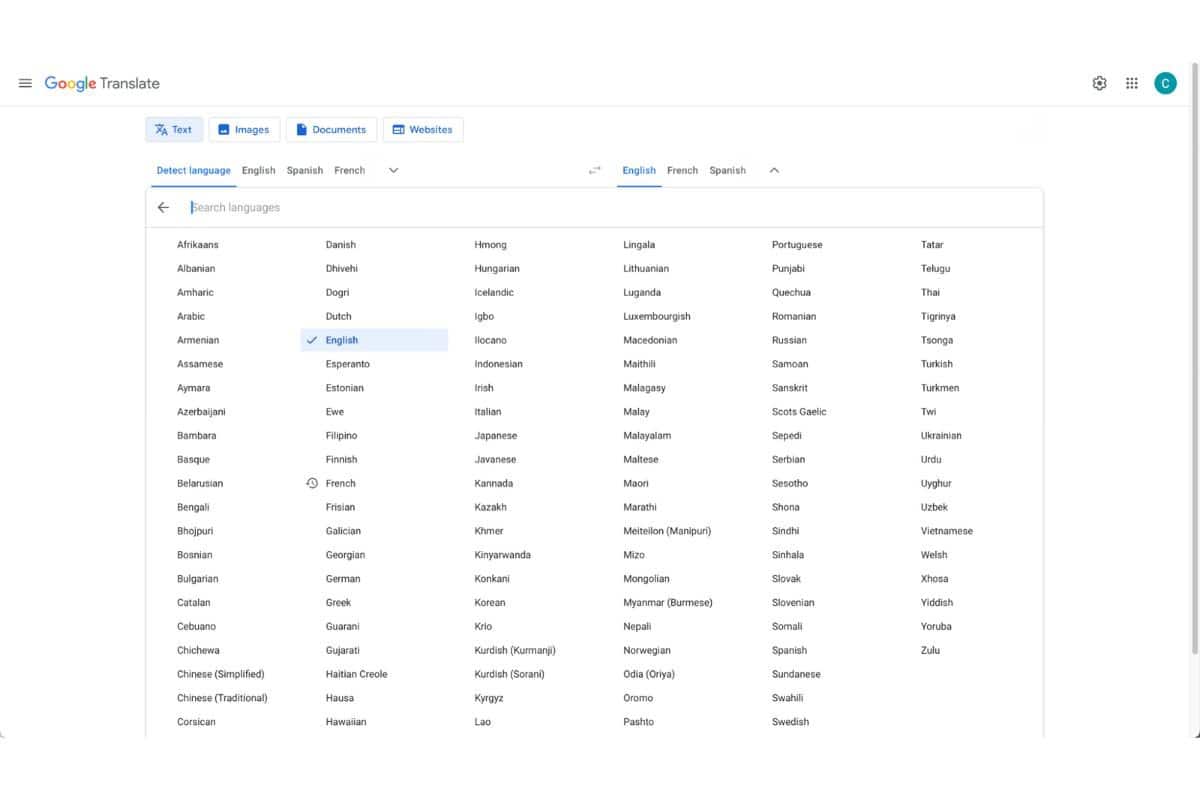Select Detect language source option
This screenshot has width=1200, height=800.
[x=193, y=170]
